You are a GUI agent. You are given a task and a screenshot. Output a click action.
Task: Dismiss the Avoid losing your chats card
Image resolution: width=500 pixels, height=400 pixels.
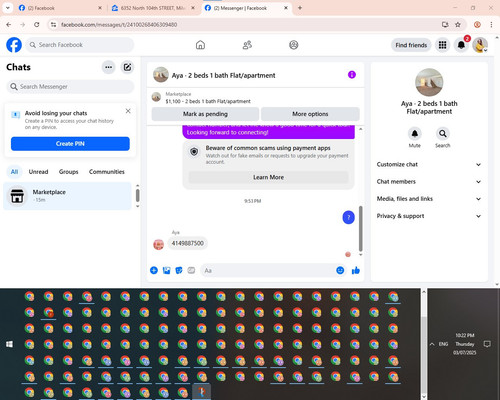tap(128, 111)
